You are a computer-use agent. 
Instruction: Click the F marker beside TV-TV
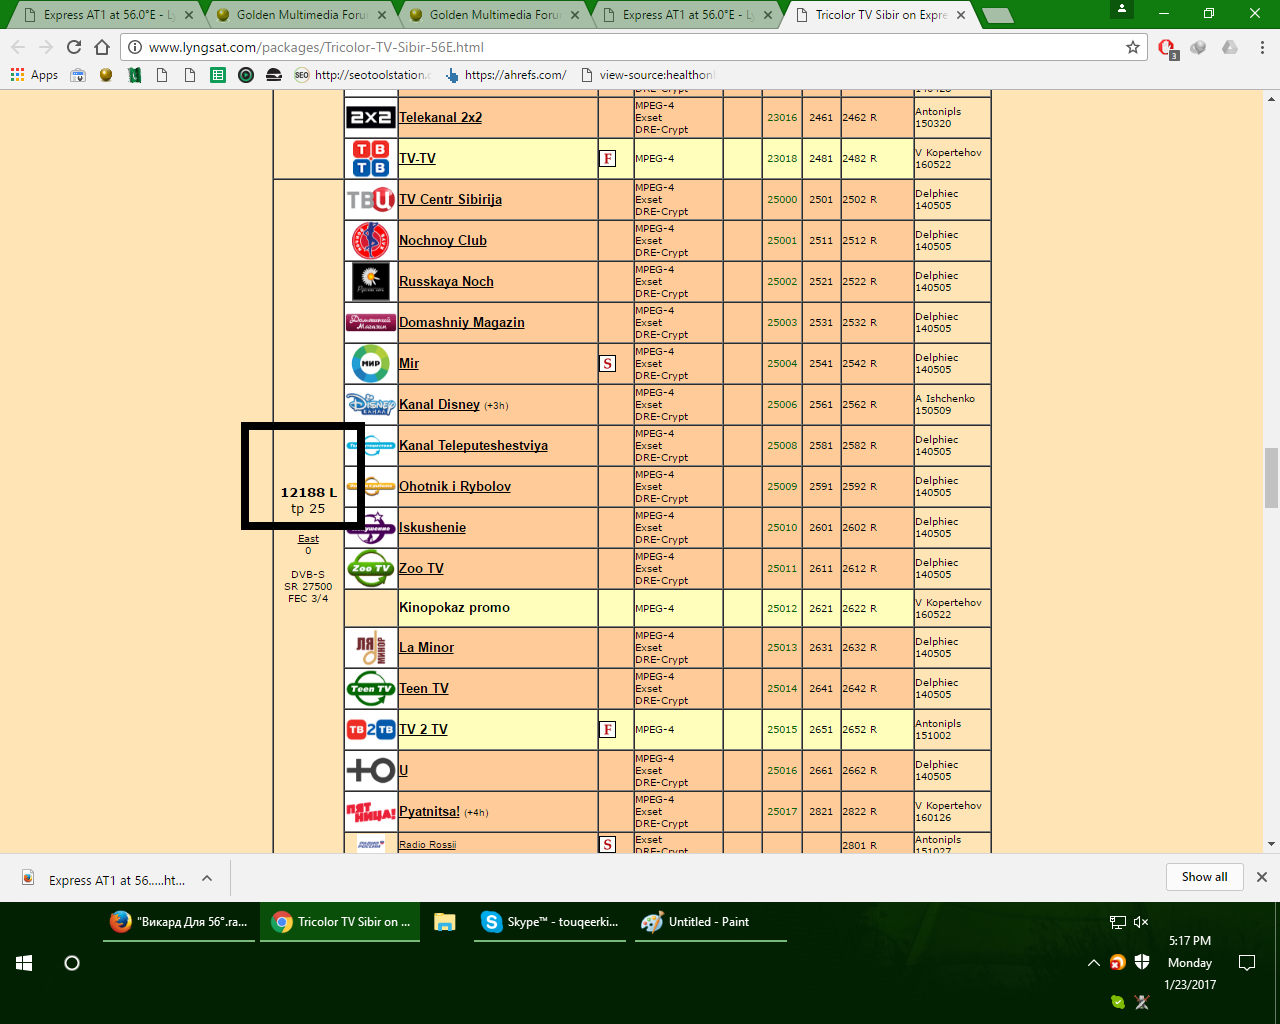[607, 158]
